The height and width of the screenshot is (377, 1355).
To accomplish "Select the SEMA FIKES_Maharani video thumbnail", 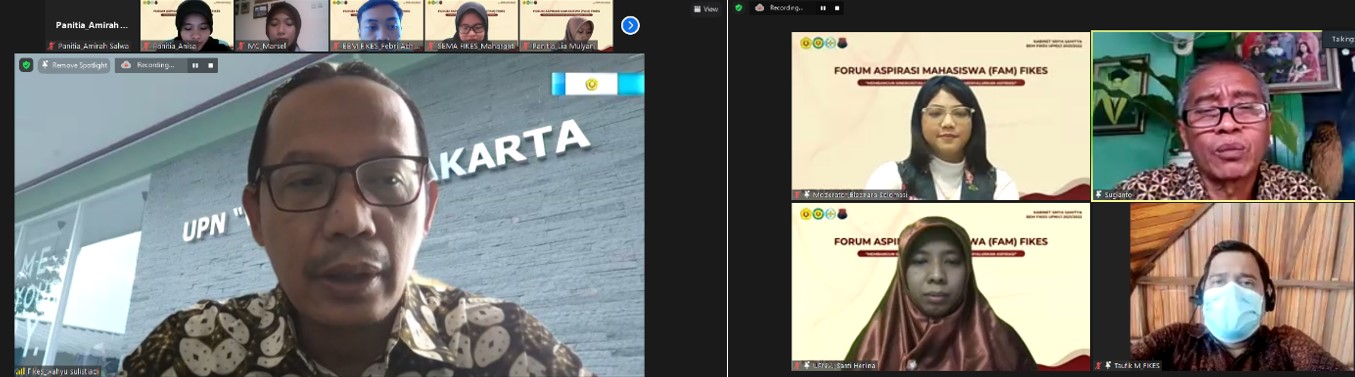I will click(471, 26).
